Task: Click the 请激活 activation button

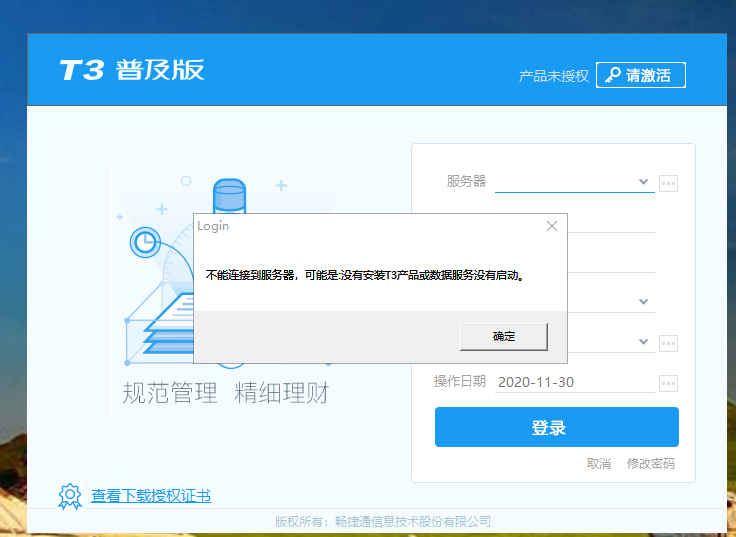Action: point(641,75)
